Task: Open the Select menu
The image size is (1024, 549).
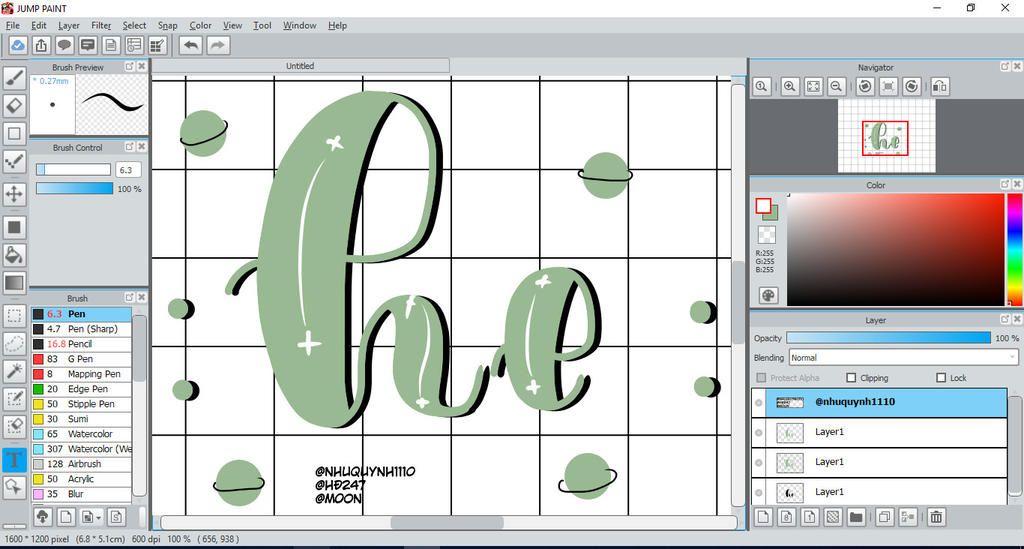Action: pyautogui.click(x=135, y=25)
